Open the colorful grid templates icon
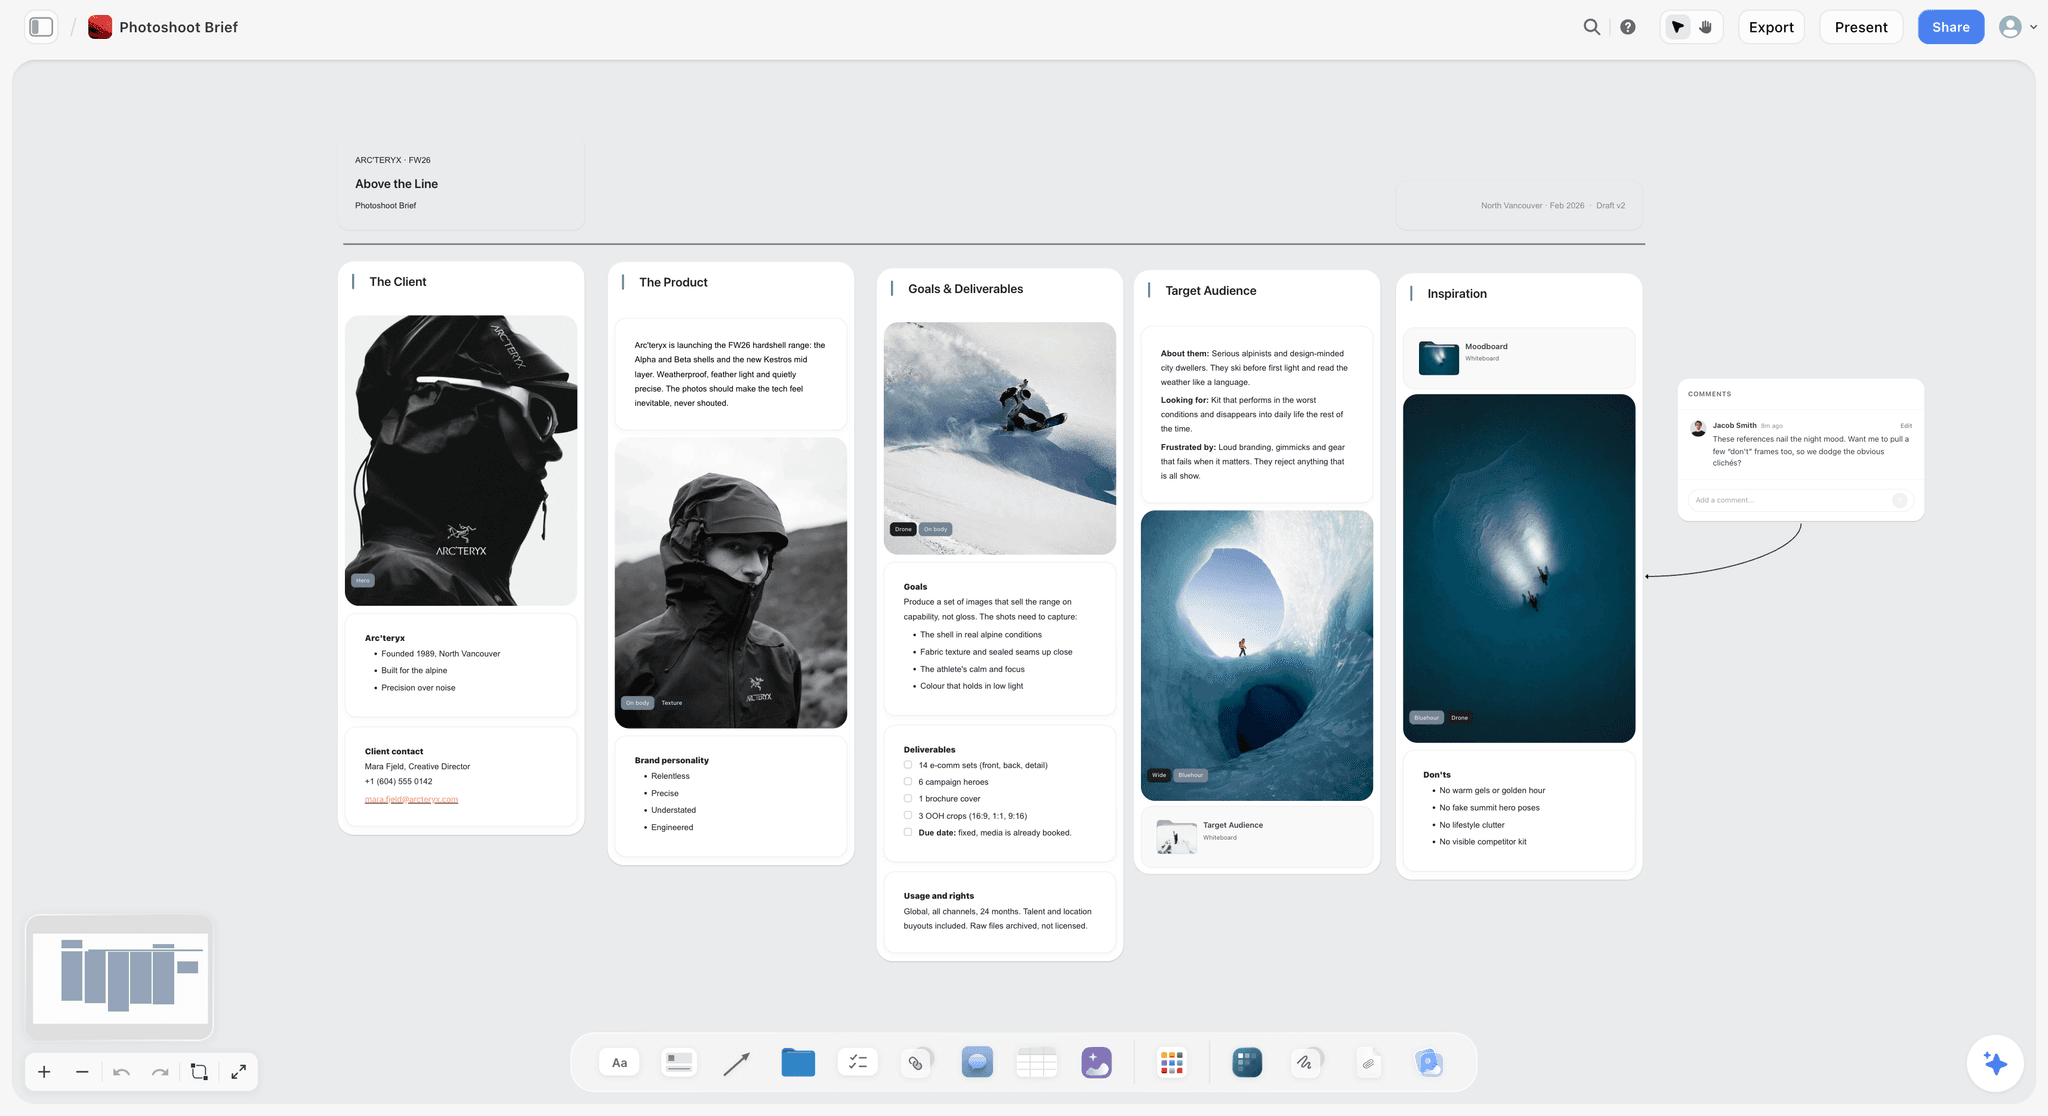 [x=1171, y=1062]
